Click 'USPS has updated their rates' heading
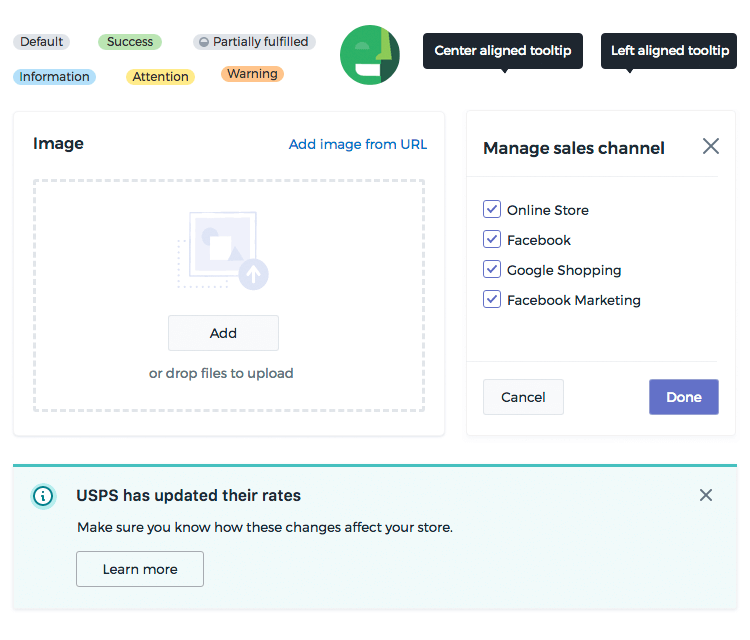750x640 pixels. tap(188, 496)
